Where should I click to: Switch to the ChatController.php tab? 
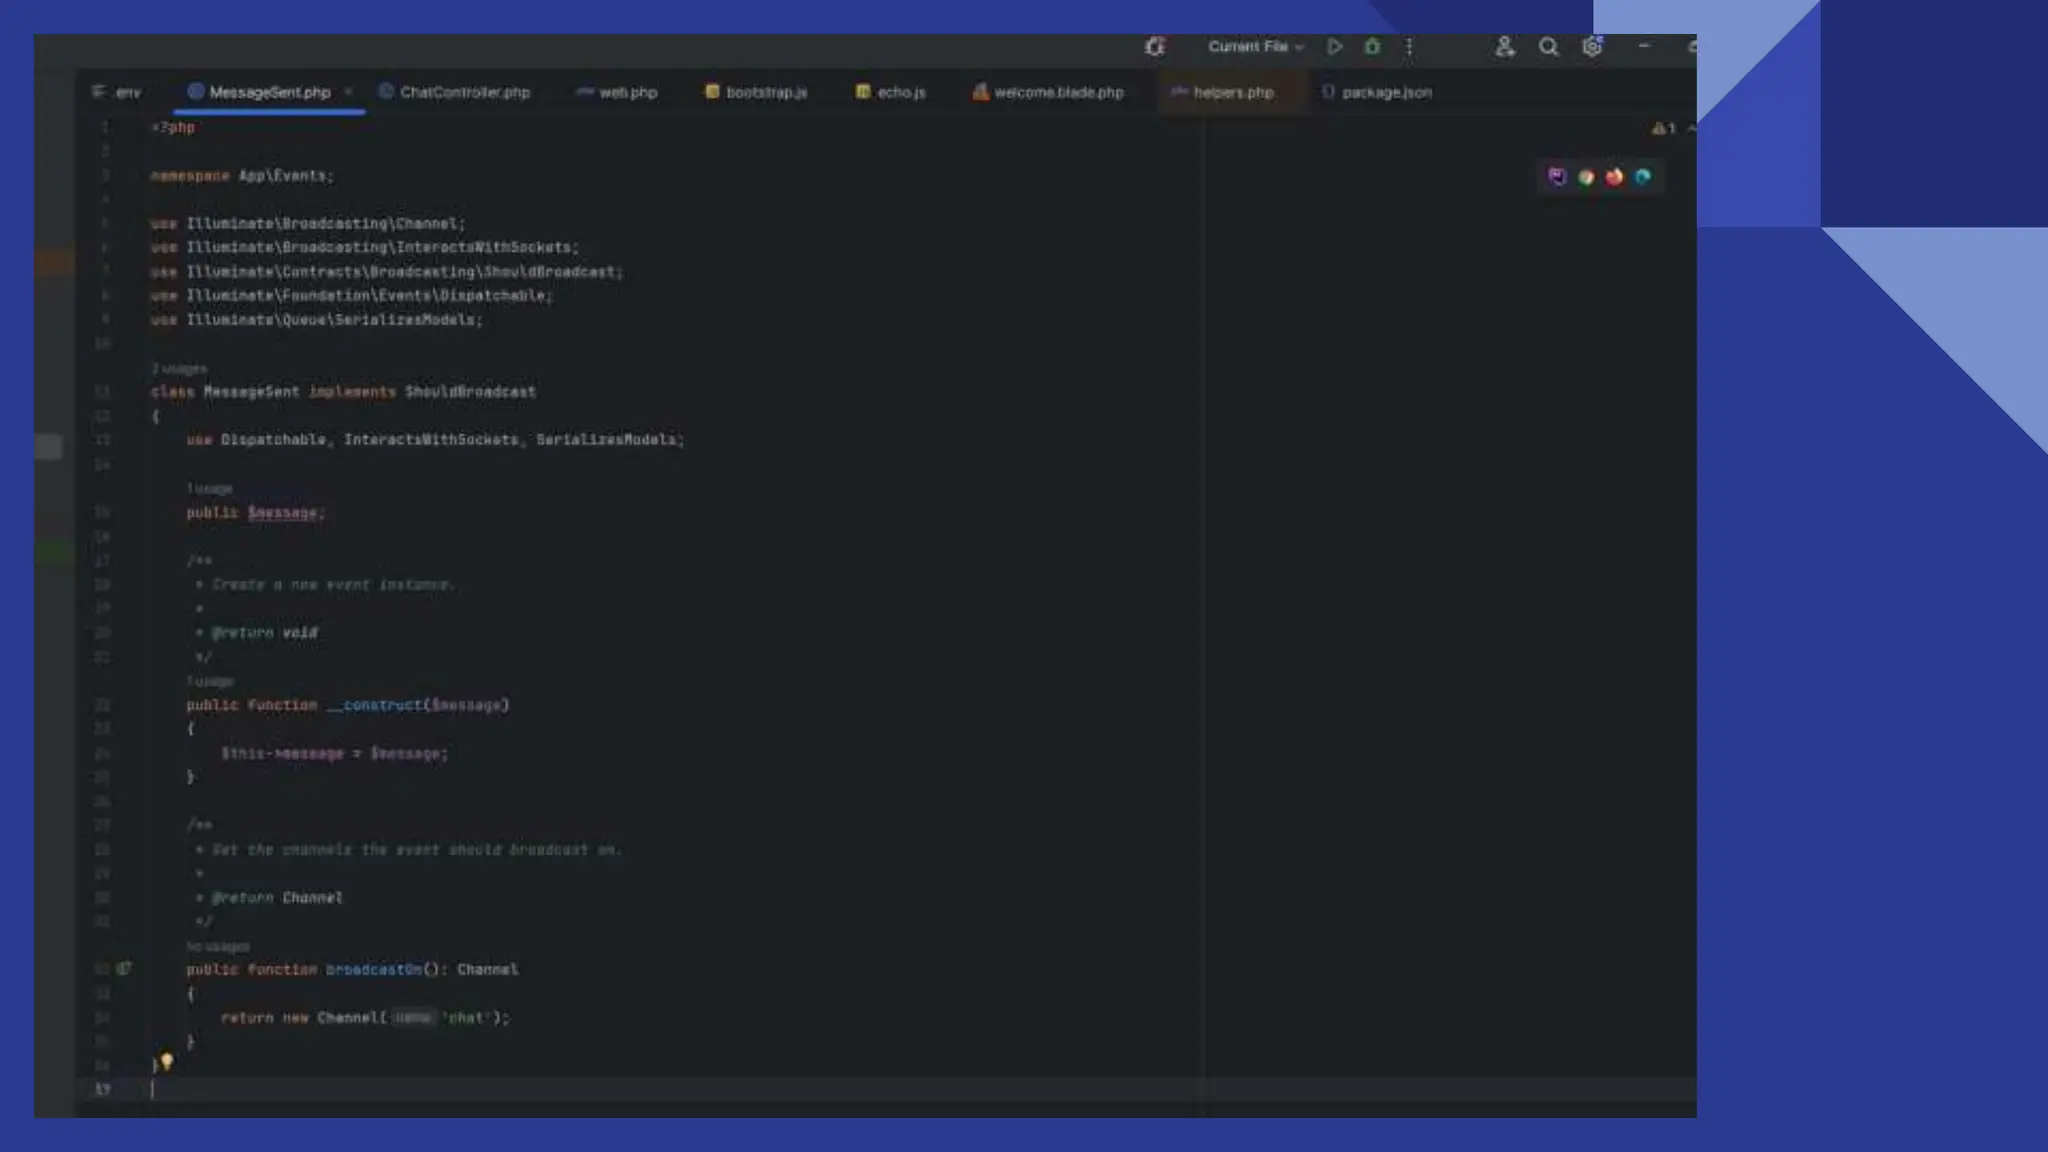tap(464, 92)
